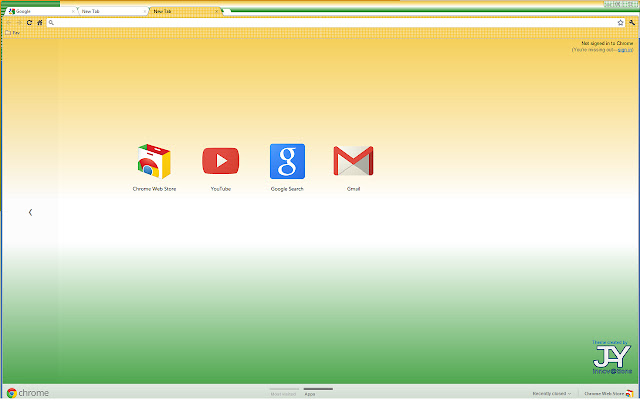Switch to the Google tab
This screenshot has height=400, width=640.
tap(40, 11)
